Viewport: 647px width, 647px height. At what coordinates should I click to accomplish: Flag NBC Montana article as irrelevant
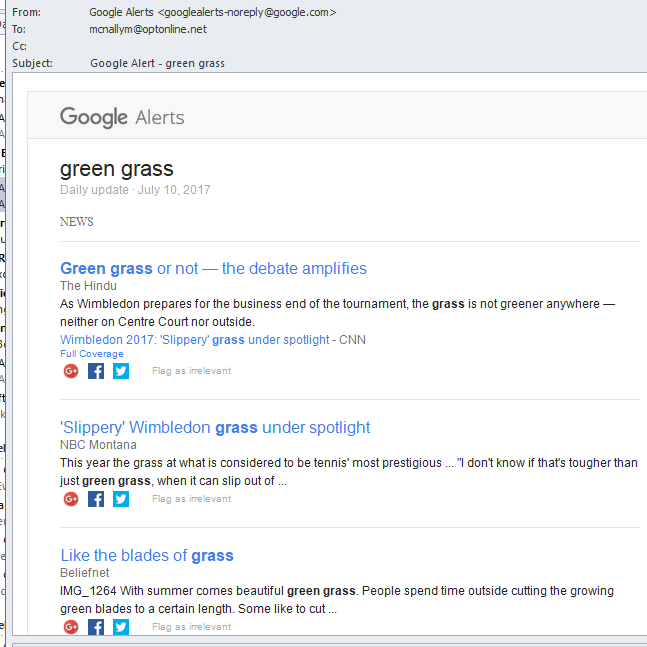[191, 498]
